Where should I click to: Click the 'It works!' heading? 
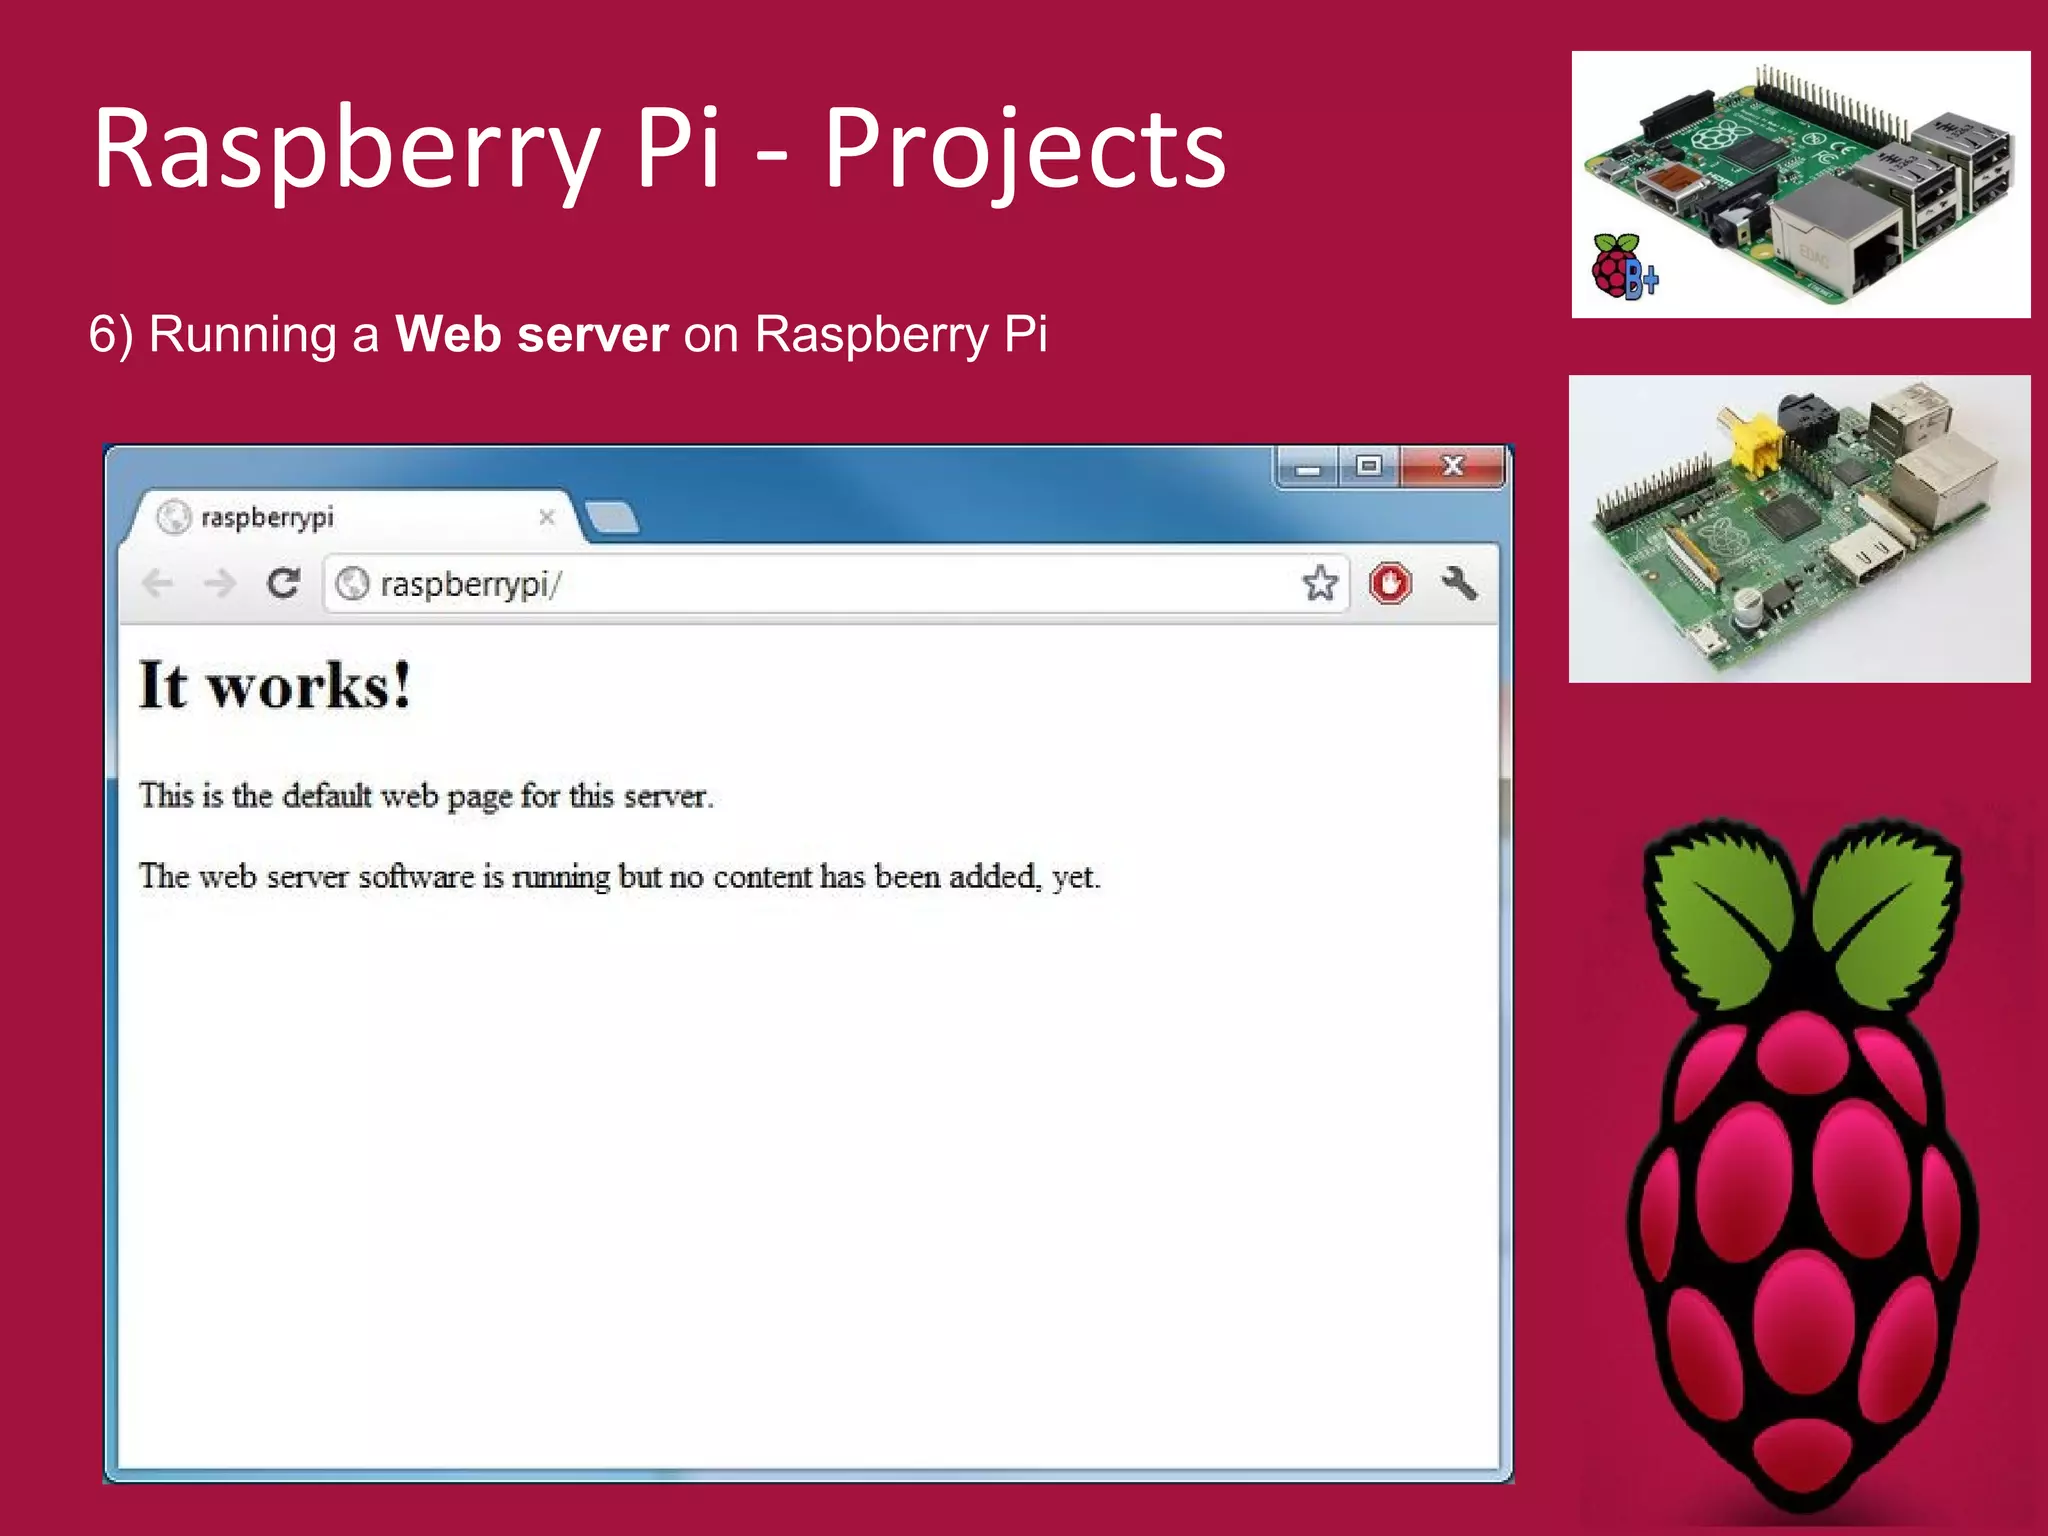275,686
